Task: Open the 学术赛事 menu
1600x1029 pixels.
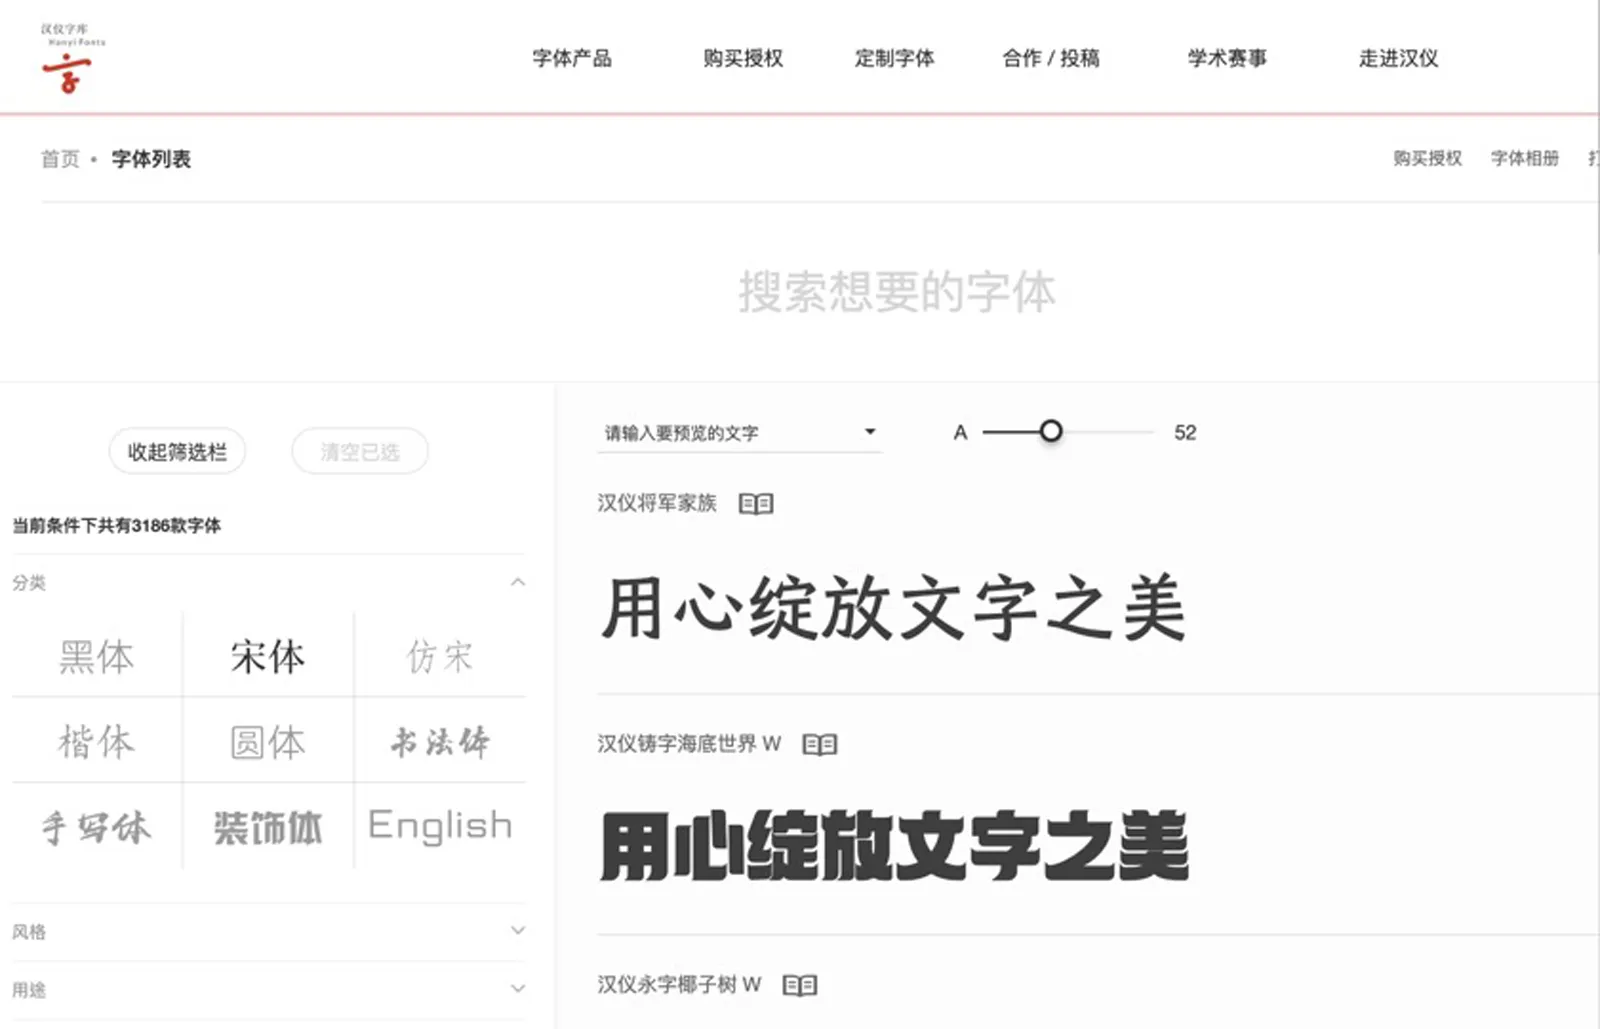Action: pyautogui.click(x=1227, y=58)
